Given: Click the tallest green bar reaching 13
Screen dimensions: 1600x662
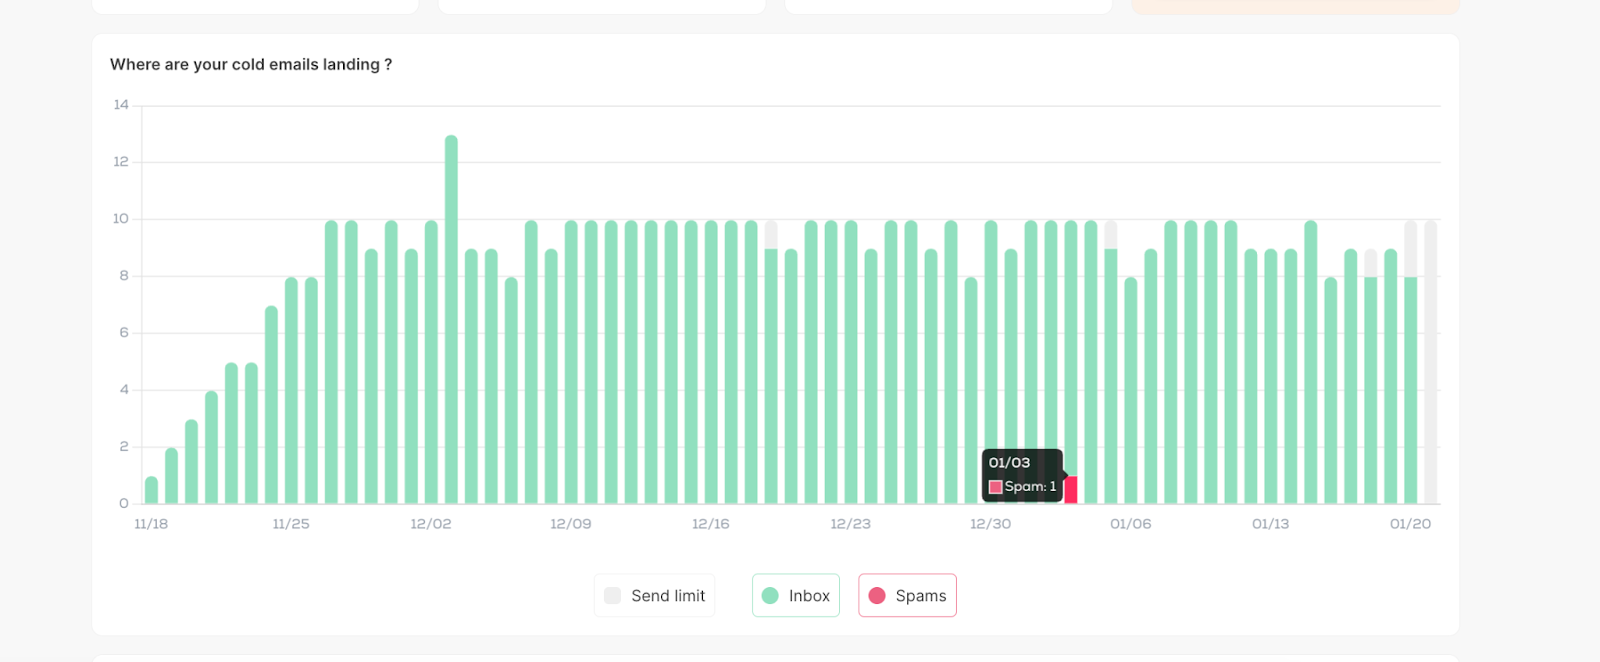Looking at the screenshot, I should click(x=451, y=320).
